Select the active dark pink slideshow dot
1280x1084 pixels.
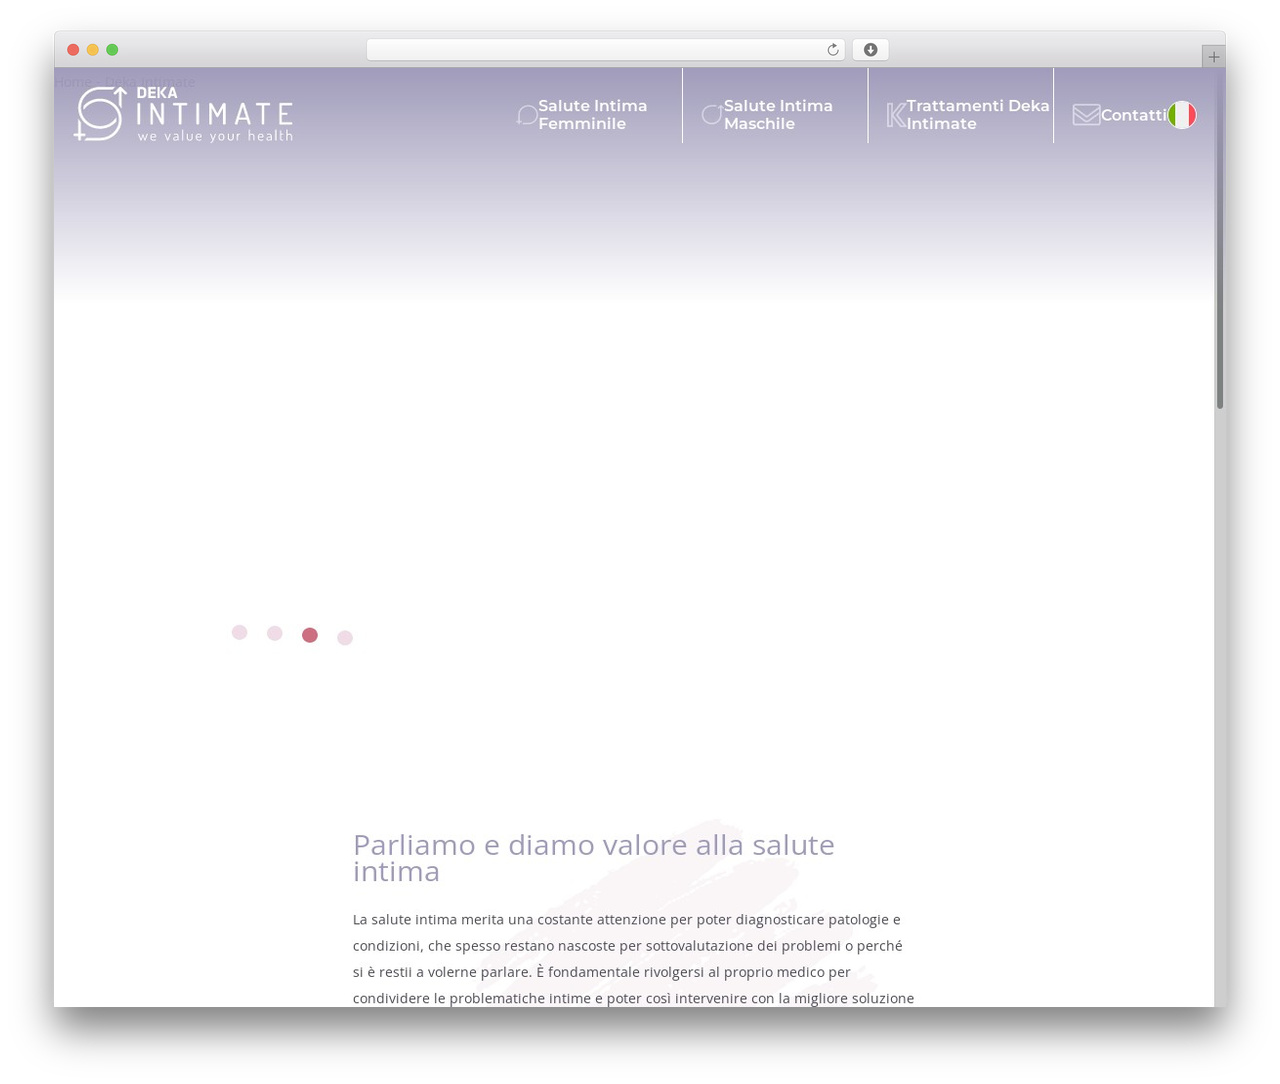tap(310, 635)
